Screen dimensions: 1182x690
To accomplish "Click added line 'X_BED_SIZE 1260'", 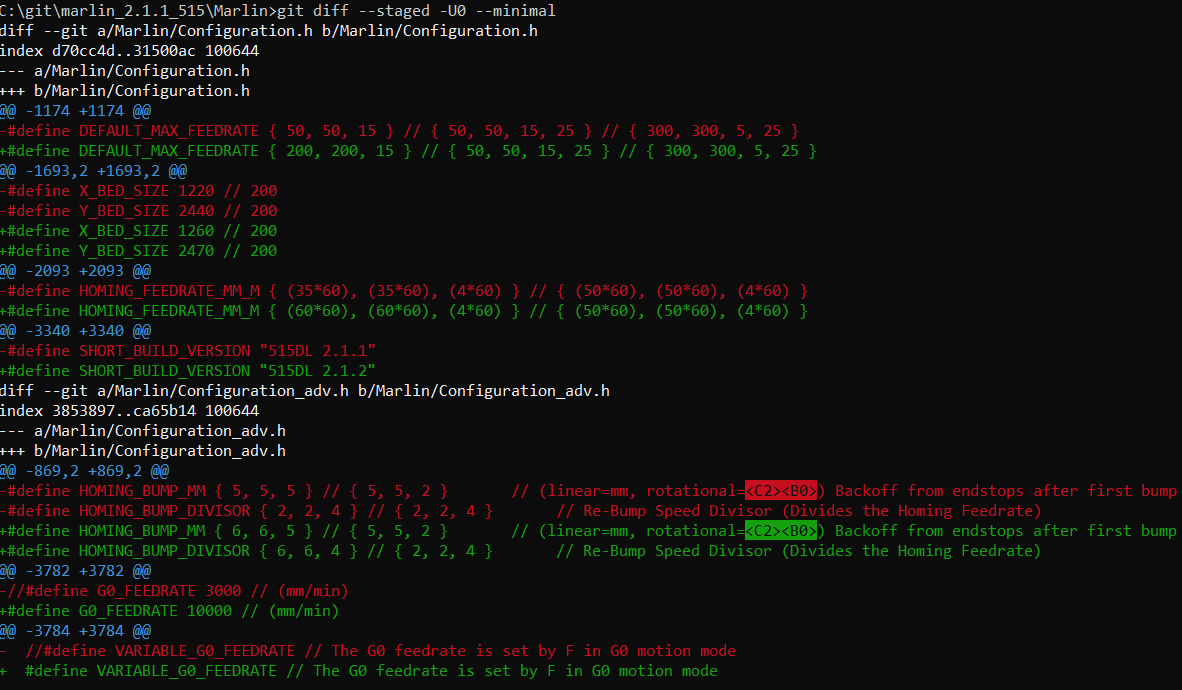I will coord(139,231).
